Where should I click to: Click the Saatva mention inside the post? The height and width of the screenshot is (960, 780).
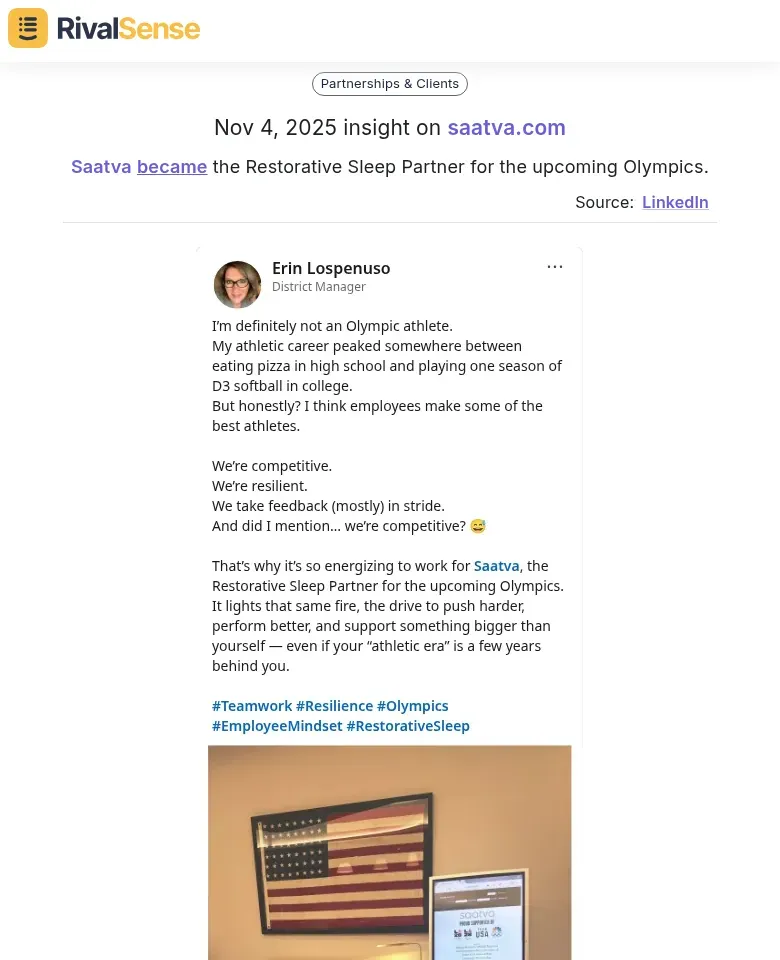tap(496, 565)
